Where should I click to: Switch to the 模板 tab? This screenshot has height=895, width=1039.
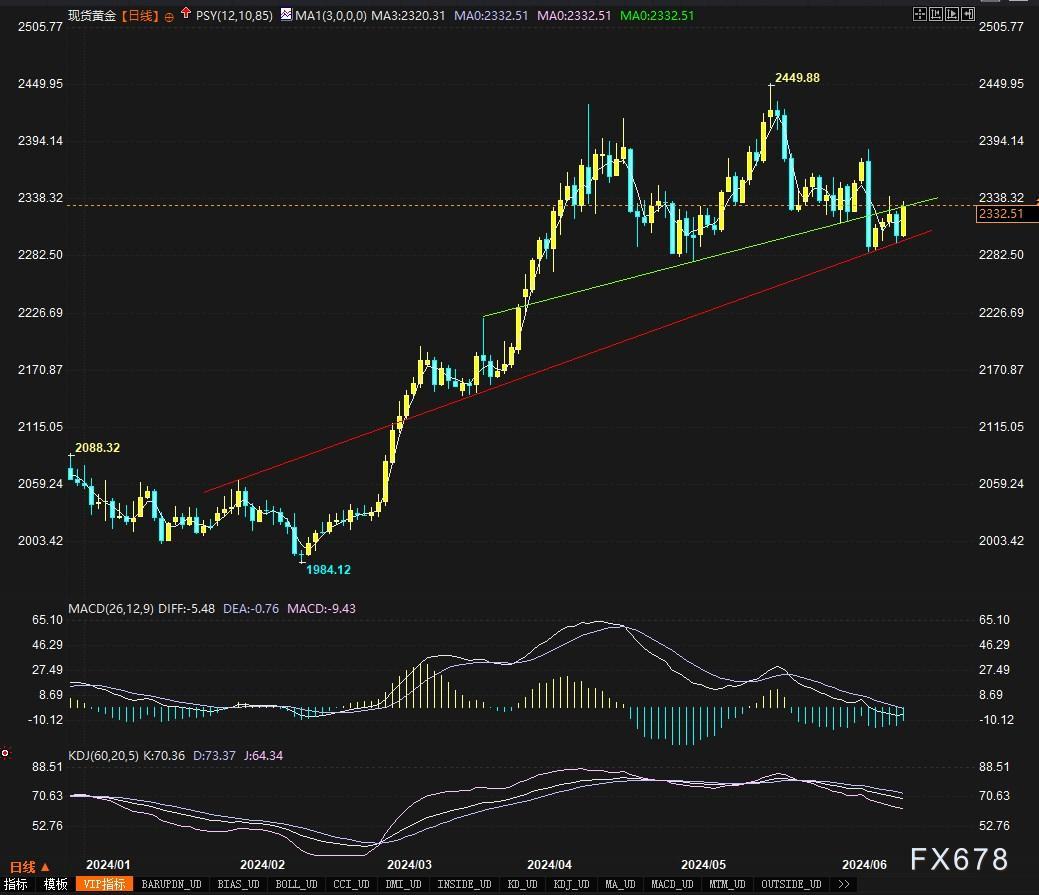click(x=56, y=884)
